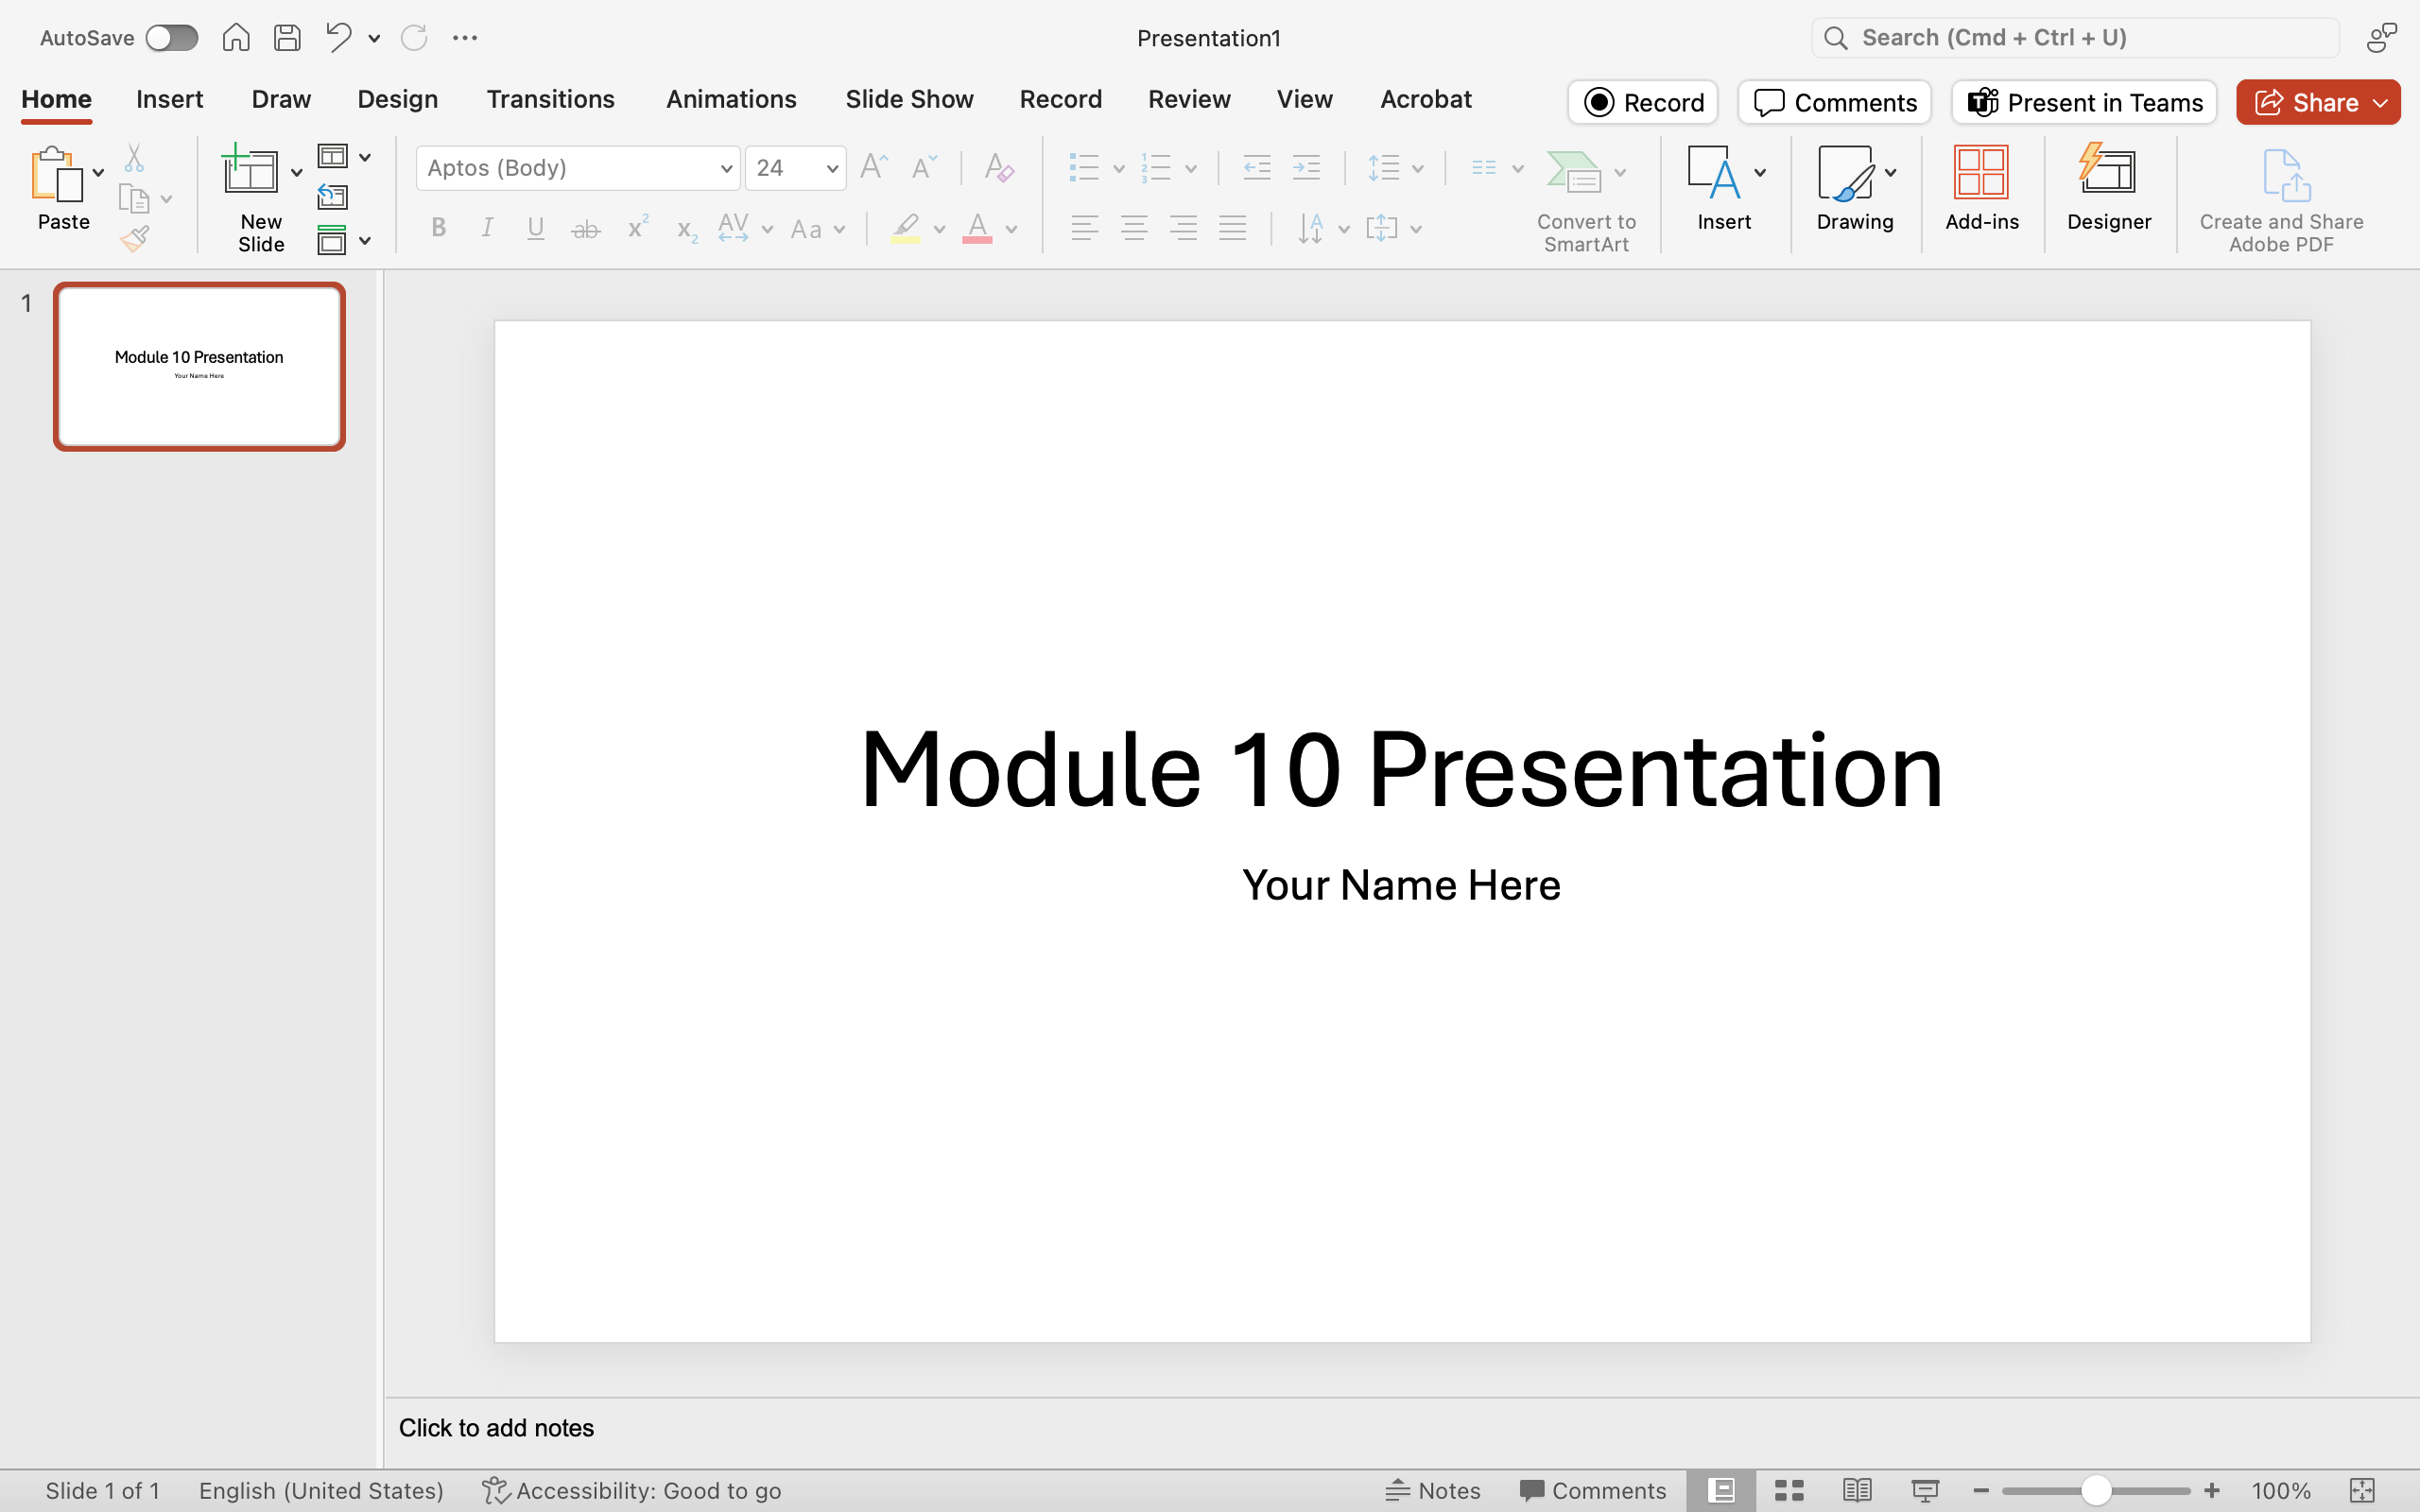2420x1512 pixels.
Task: Open the Design tab
Action: click(398, 99)
